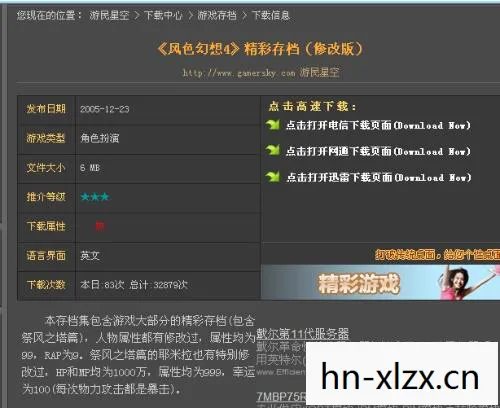Click the green arrow icon beside 迅雷下载
Image resolution: width=500 pixels, height=408 pixels.
pos(273,177)
